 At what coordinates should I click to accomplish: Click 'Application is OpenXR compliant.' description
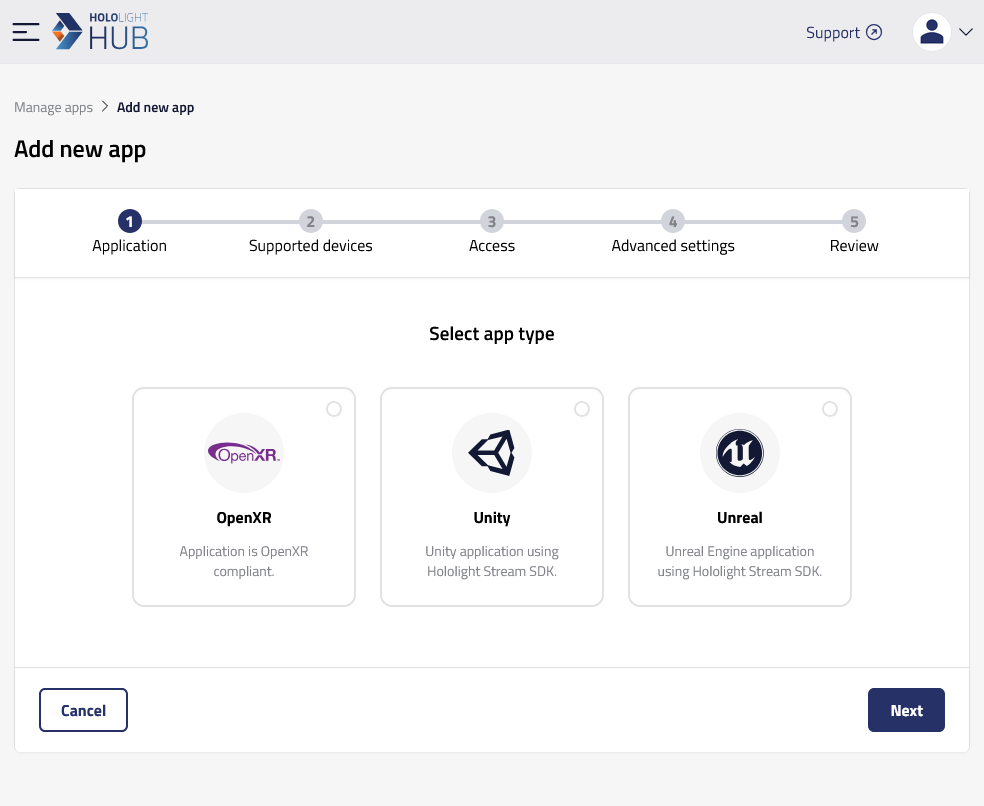tap(244, 561)
